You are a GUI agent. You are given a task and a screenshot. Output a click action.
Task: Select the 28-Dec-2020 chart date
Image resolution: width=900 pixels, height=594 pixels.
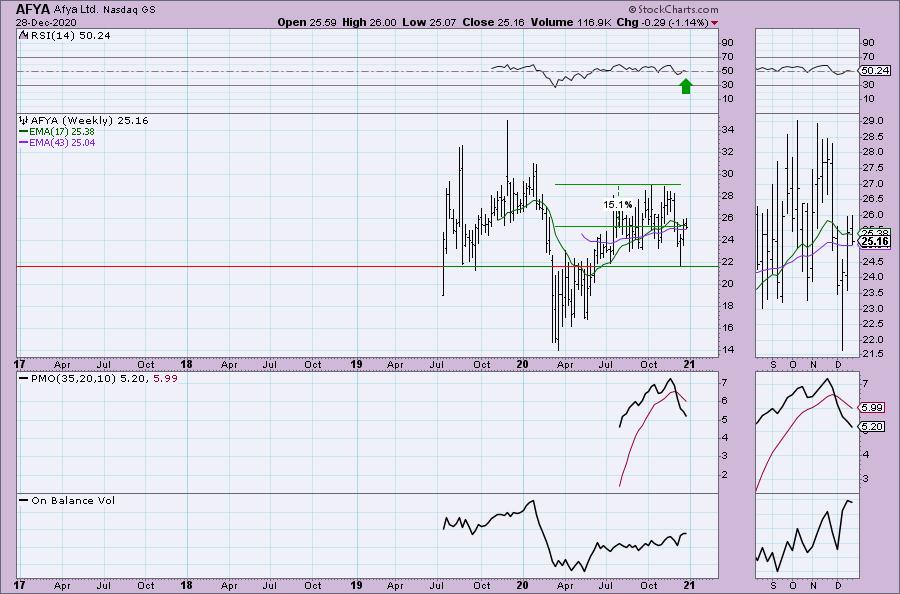point(46,22)
